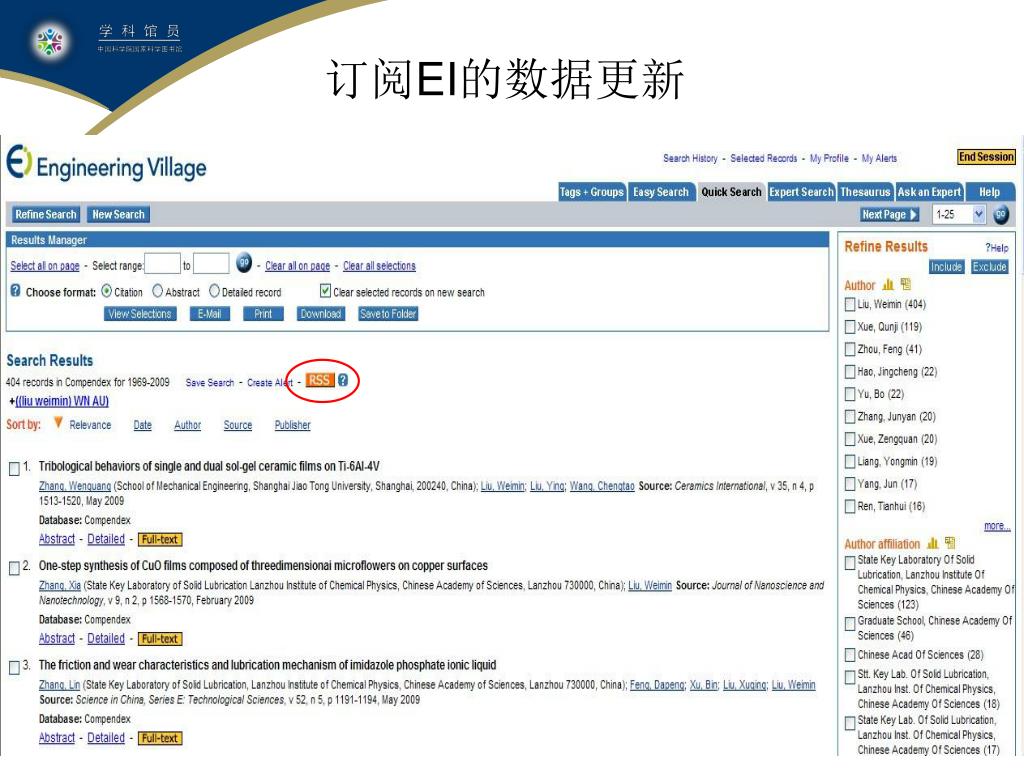The width and height of the screenshot is (1024, 768).
Task: Click the Select all on page link
Action: [x=45, y=266]
